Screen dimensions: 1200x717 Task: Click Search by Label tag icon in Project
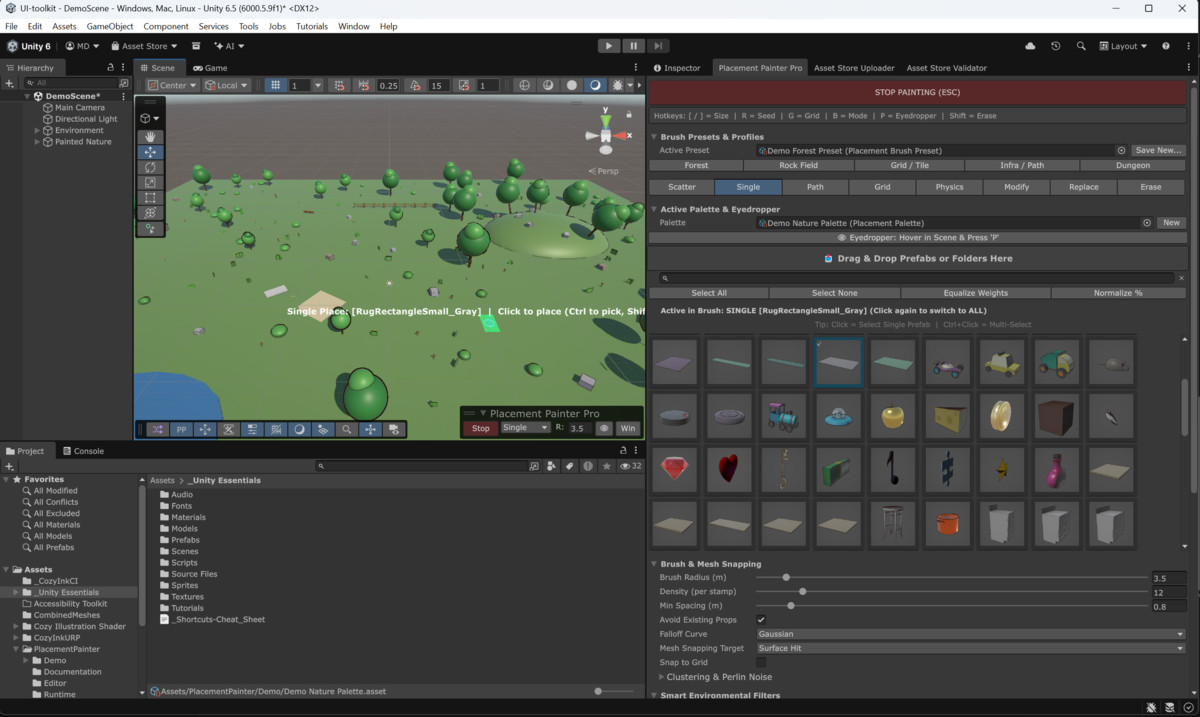click(x=569, y=466)
